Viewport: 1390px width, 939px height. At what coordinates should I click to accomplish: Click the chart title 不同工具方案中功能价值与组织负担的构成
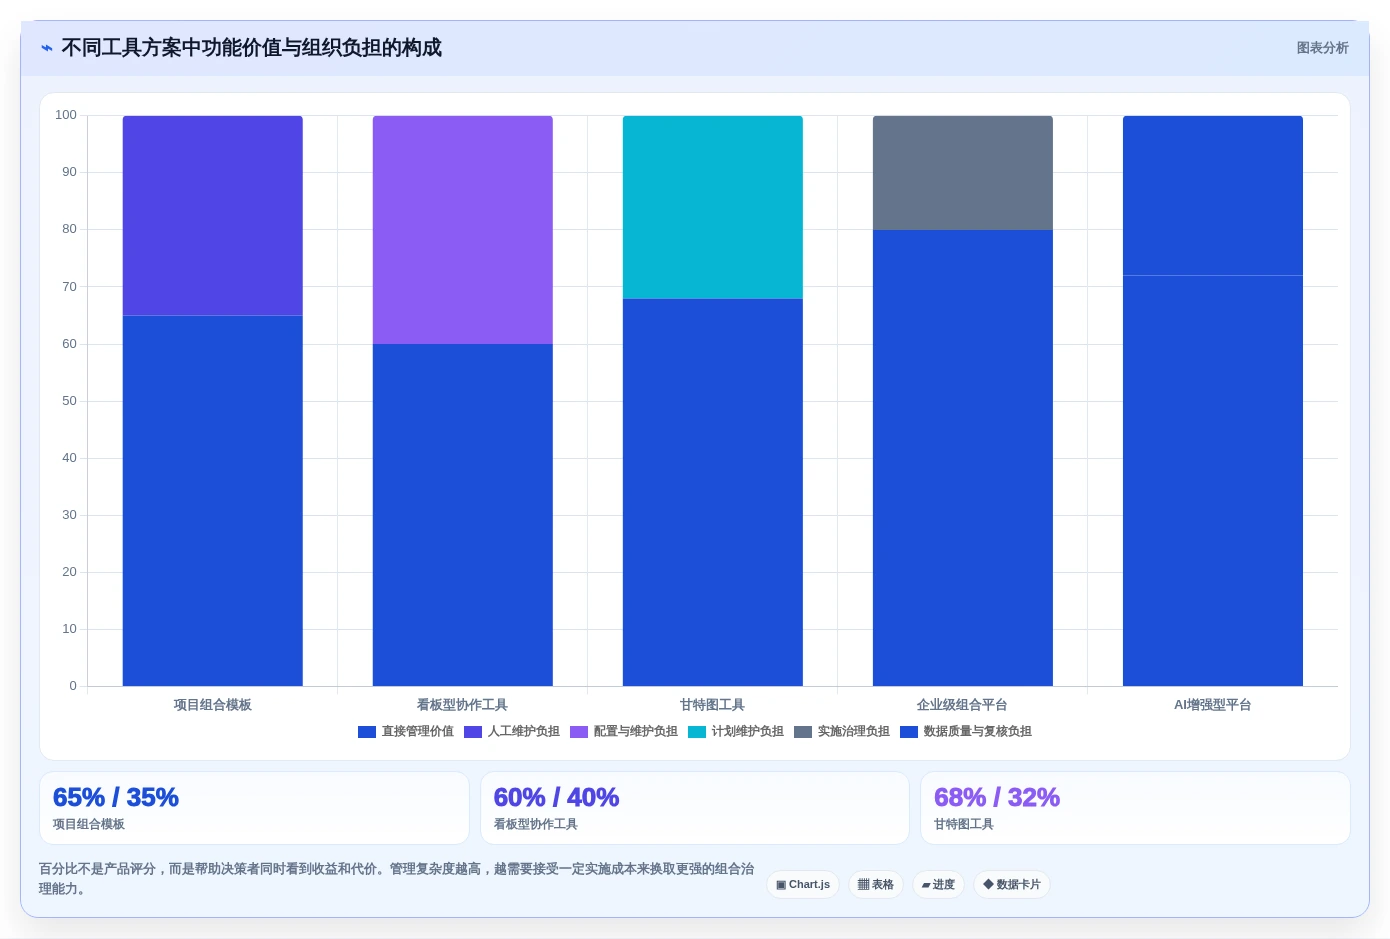[x=251, y=48]
